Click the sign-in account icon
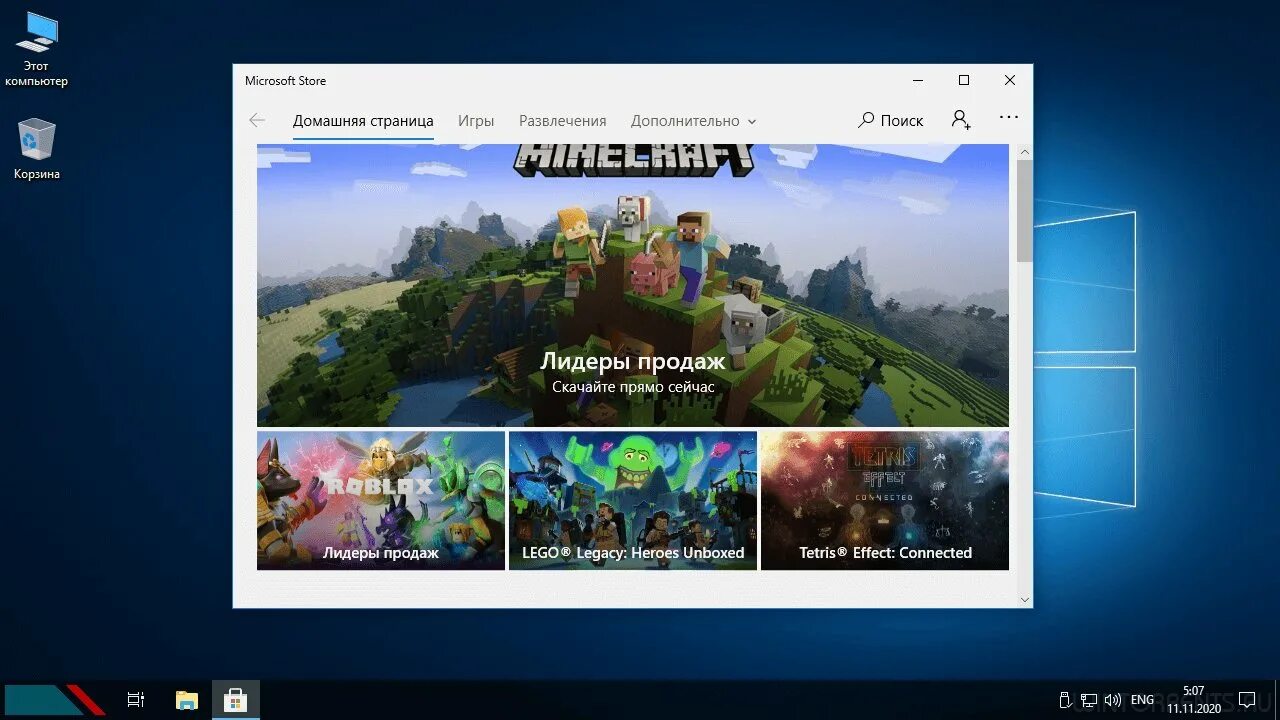The width and height of the screenshot is (1280, 720). click(961, 120)
